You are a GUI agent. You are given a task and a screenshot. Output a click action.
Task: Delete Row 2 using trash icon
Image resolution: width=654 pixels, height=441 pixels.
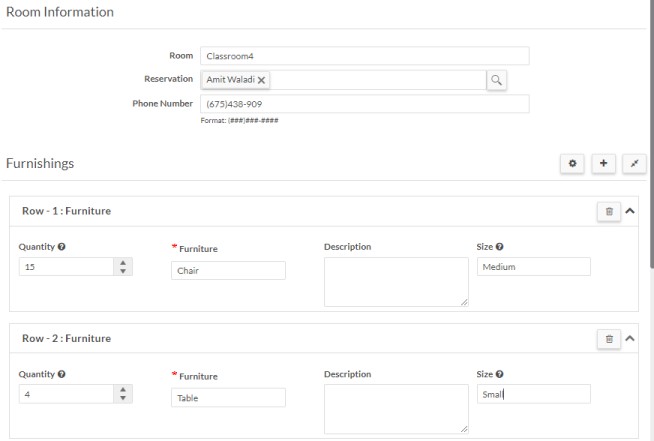click(609, 338)
